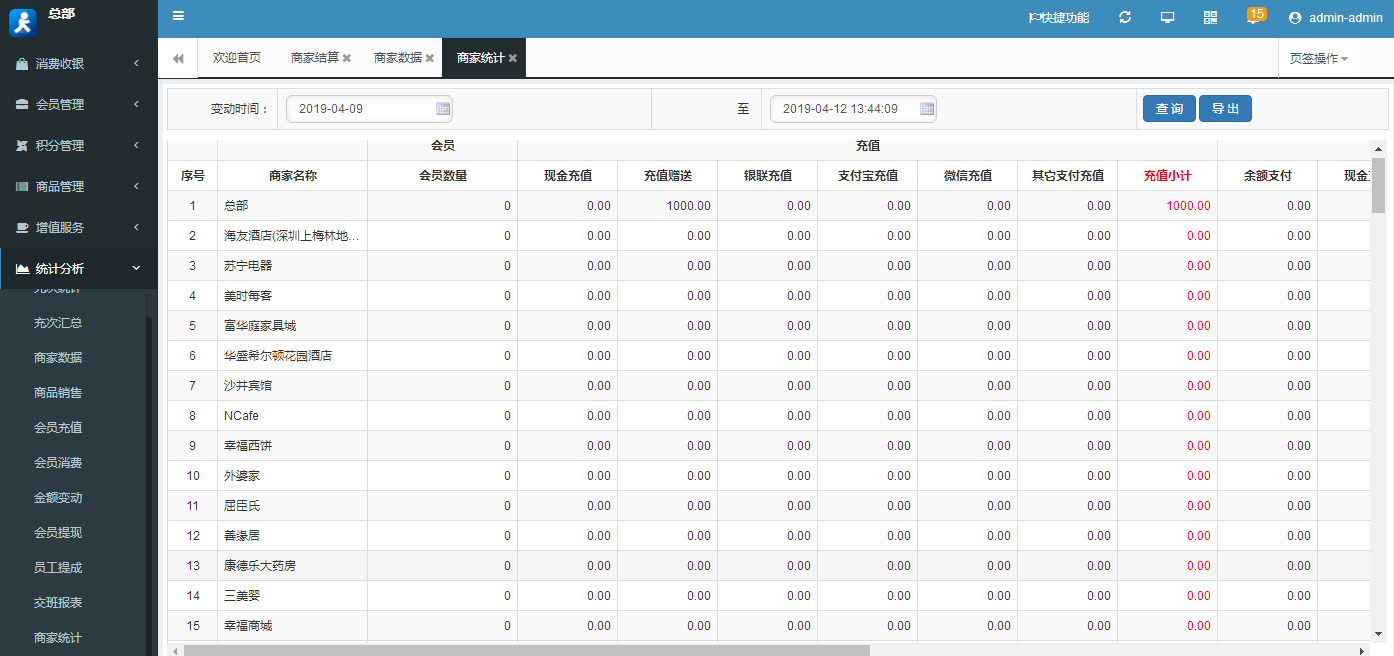
Task: Close the 商家数据 tab
Action: [x=430, y=59]
